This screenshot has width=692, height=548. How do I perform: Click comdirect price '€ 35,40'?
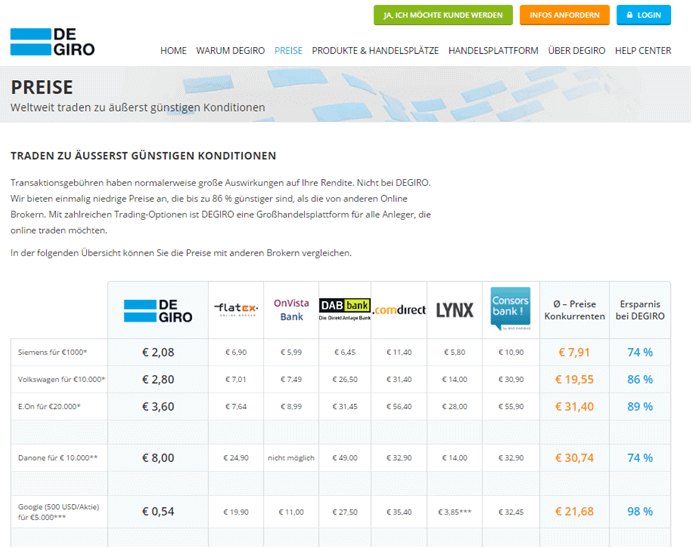click(399, 512)
